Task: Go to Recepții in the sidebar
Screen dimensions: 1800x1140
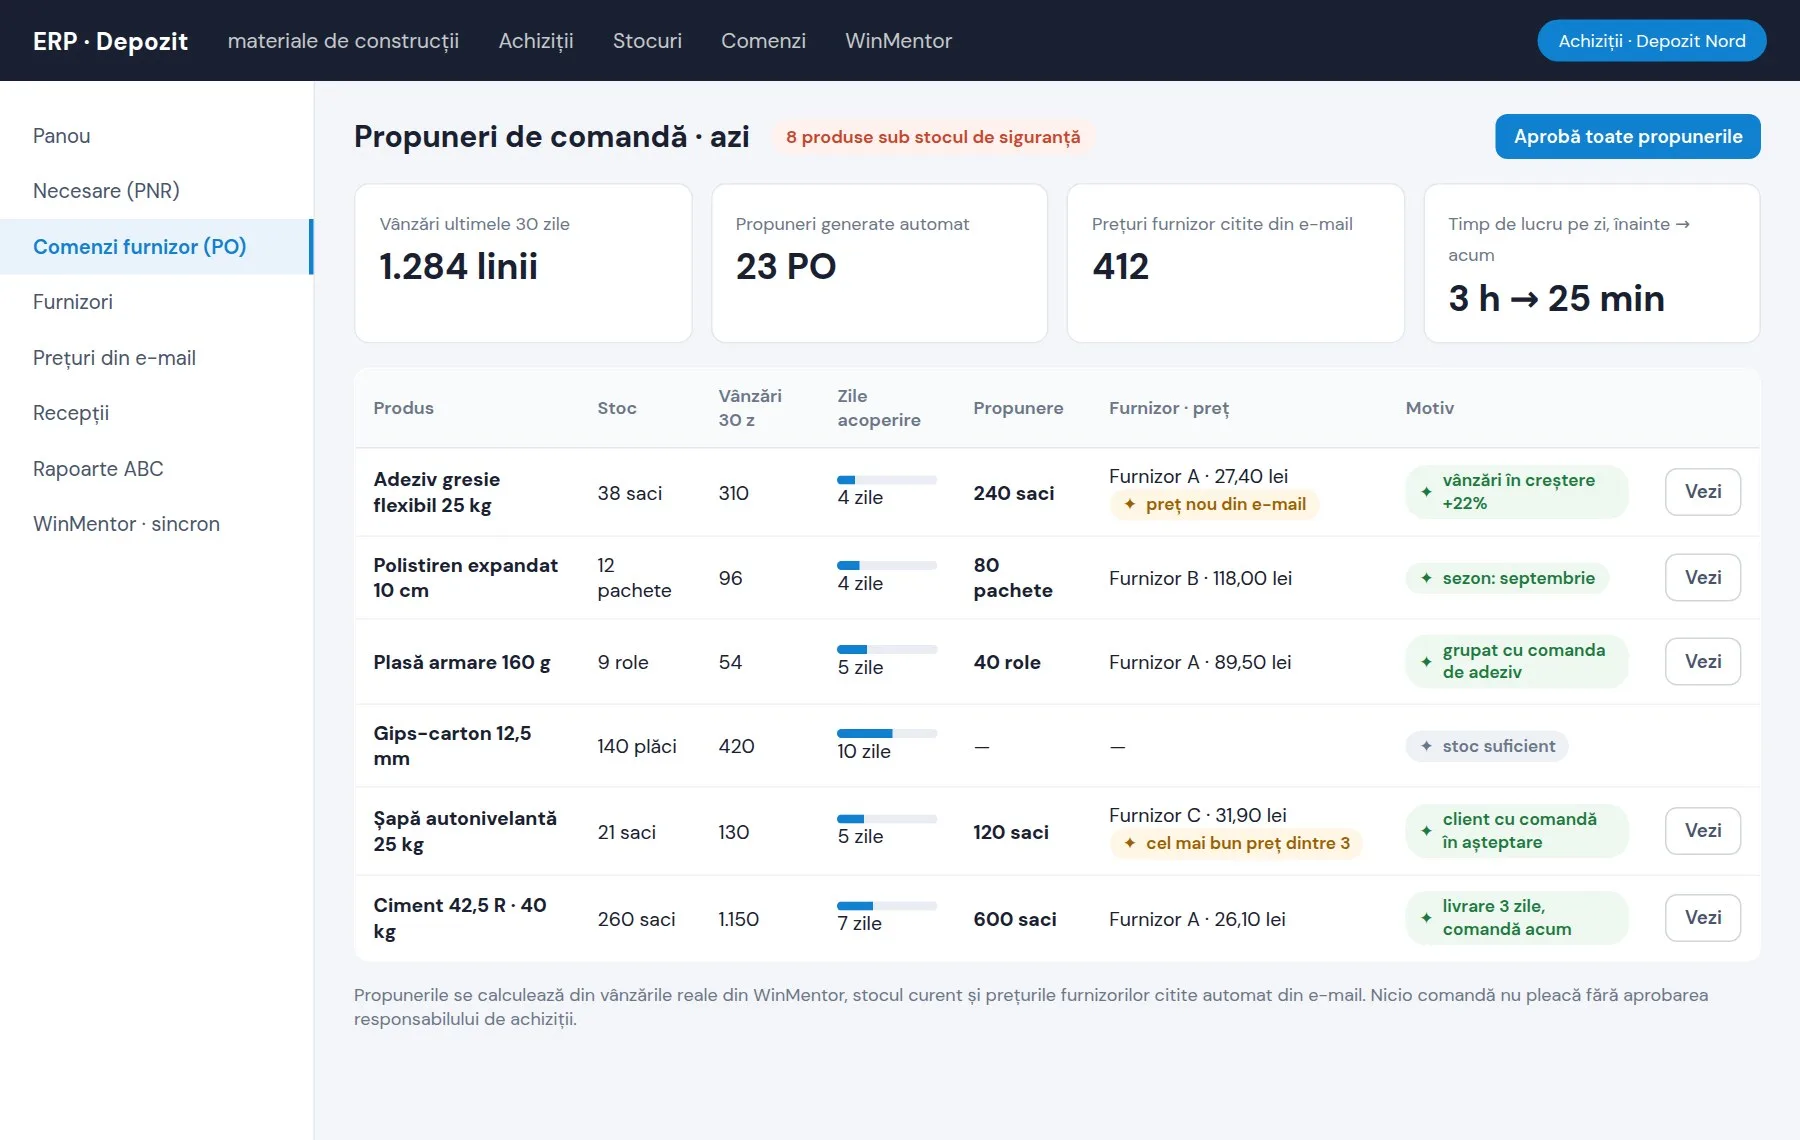Action: pyautogui.click(x=156, y=413)
